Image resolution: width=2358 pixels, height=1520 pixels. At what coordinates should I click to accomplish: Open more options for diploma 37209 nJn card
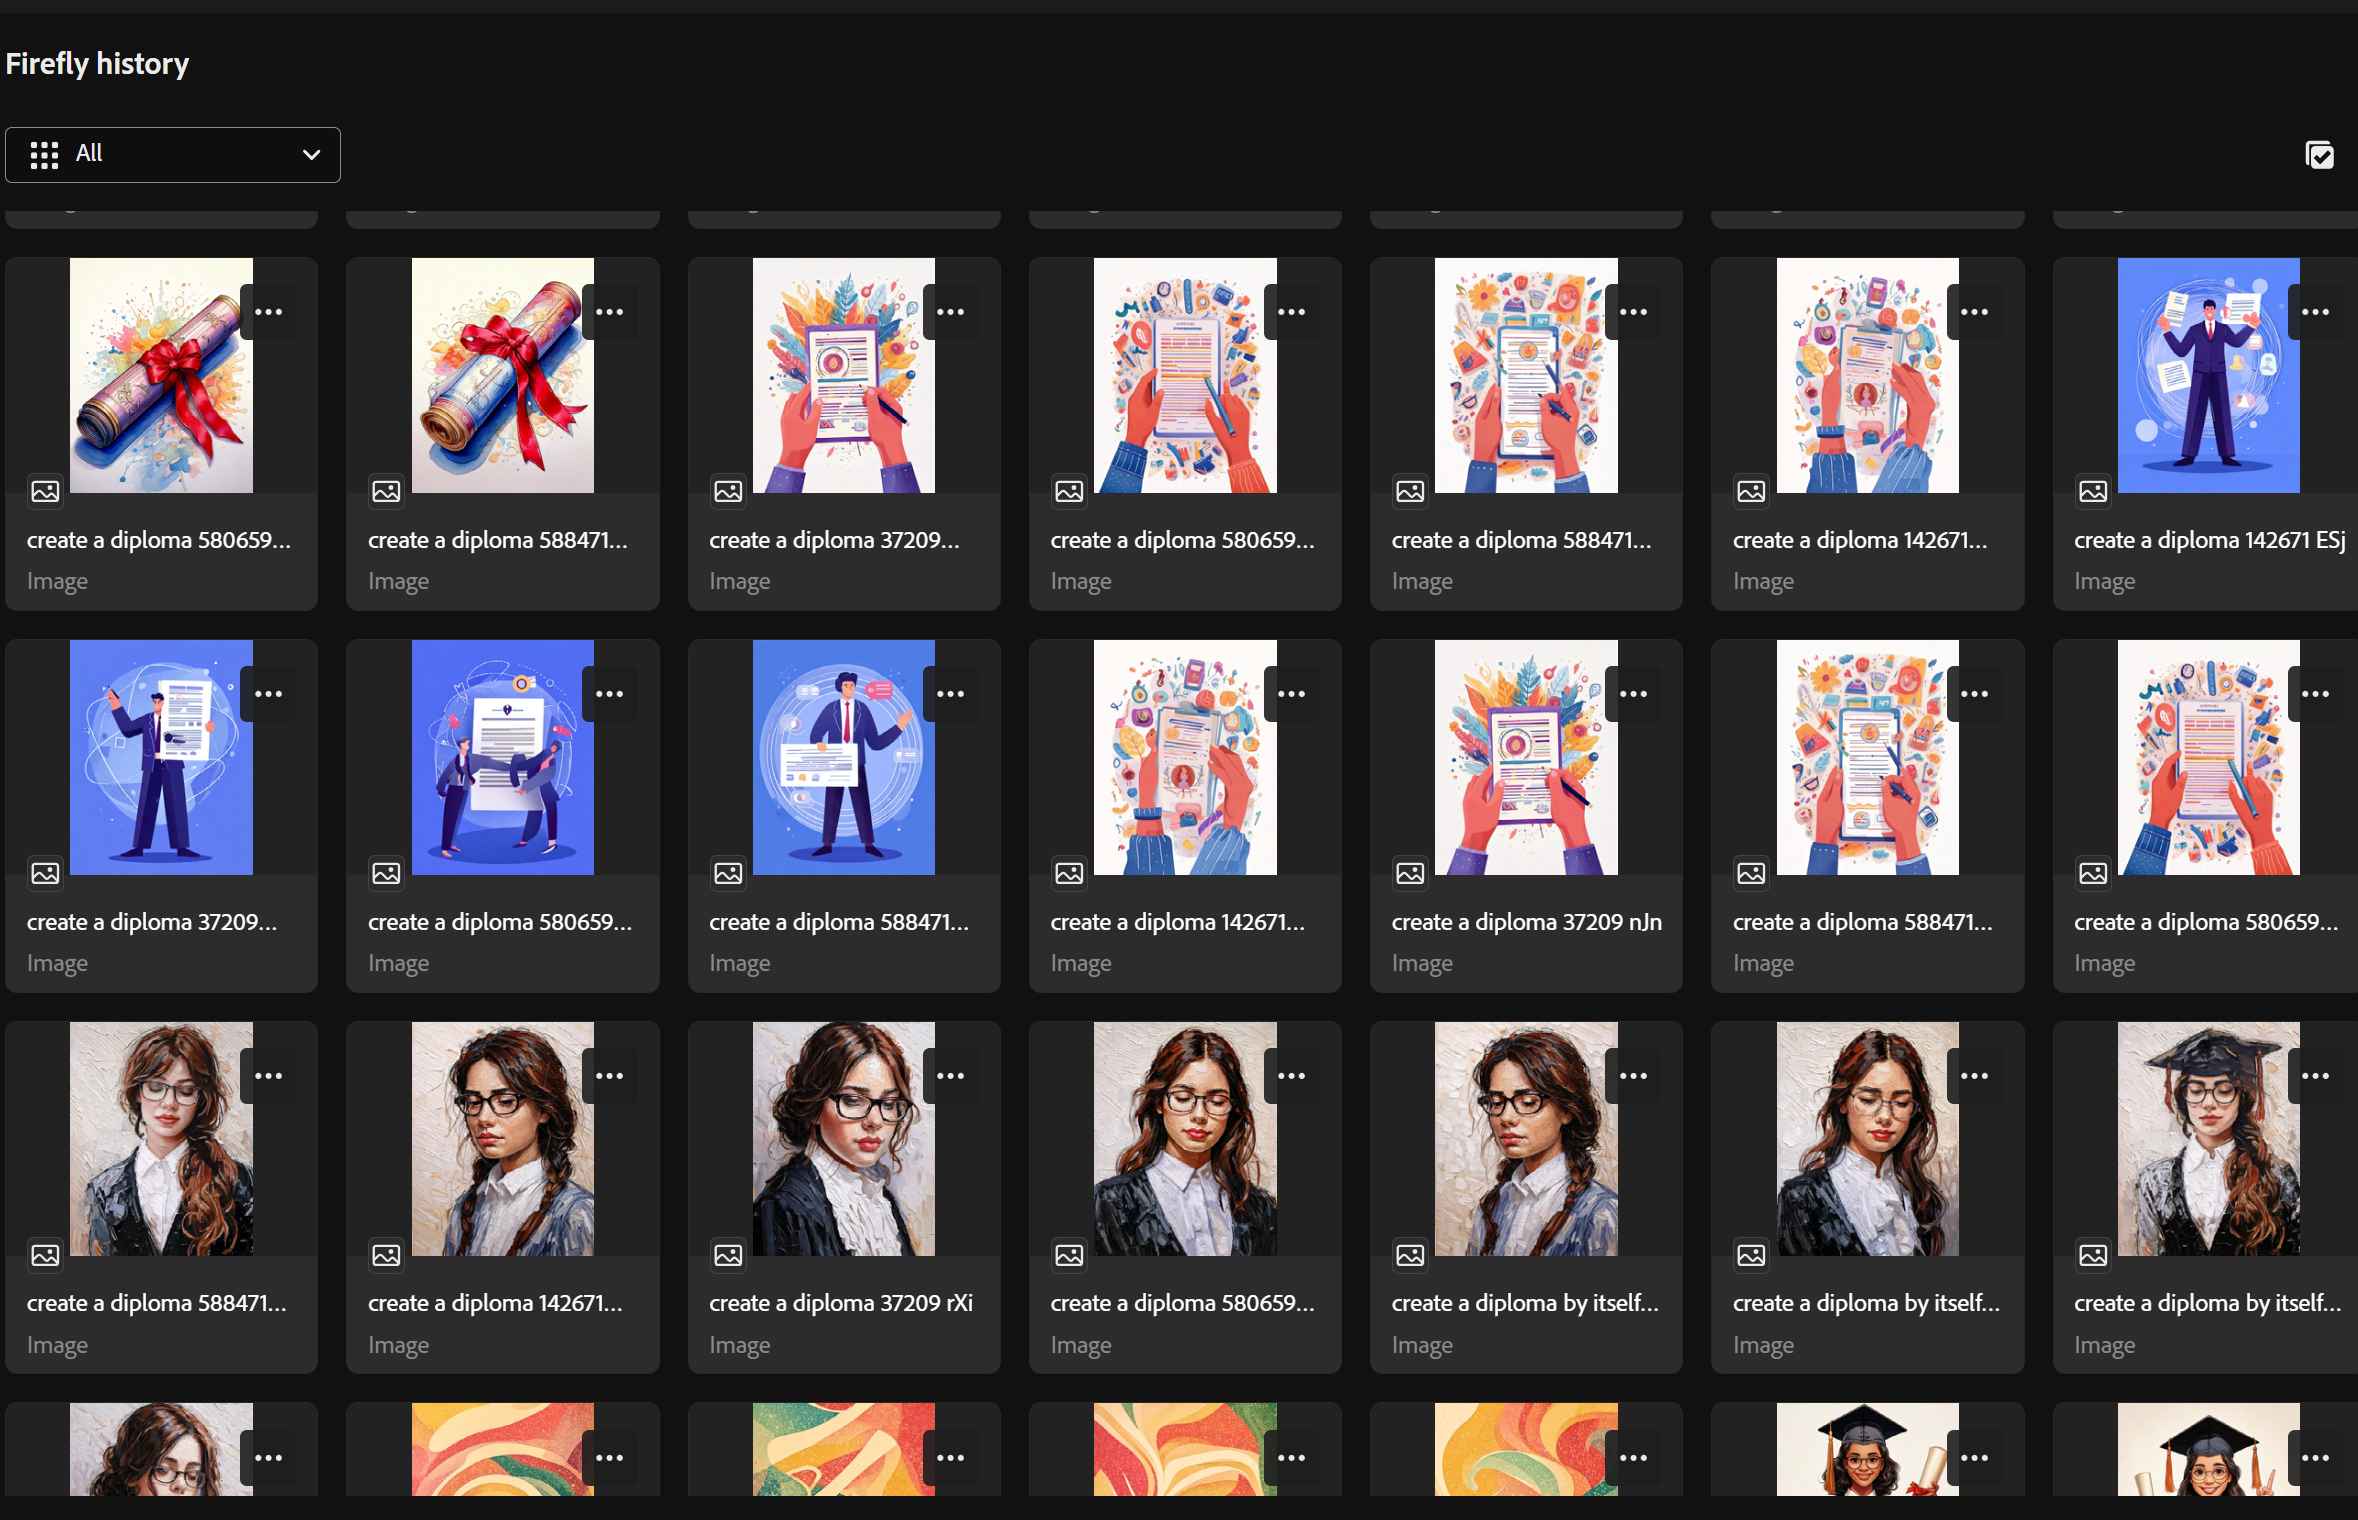pyautogui.click(x=1633, y=694)
